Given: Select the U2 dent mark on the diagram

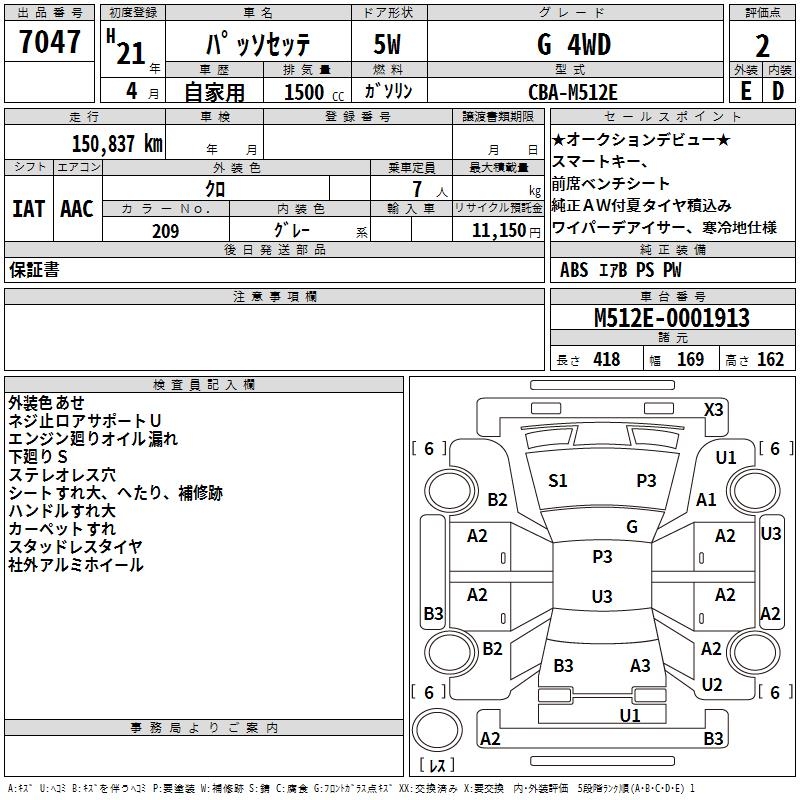Looking at the screenshot, I should (x=712, y=685).
